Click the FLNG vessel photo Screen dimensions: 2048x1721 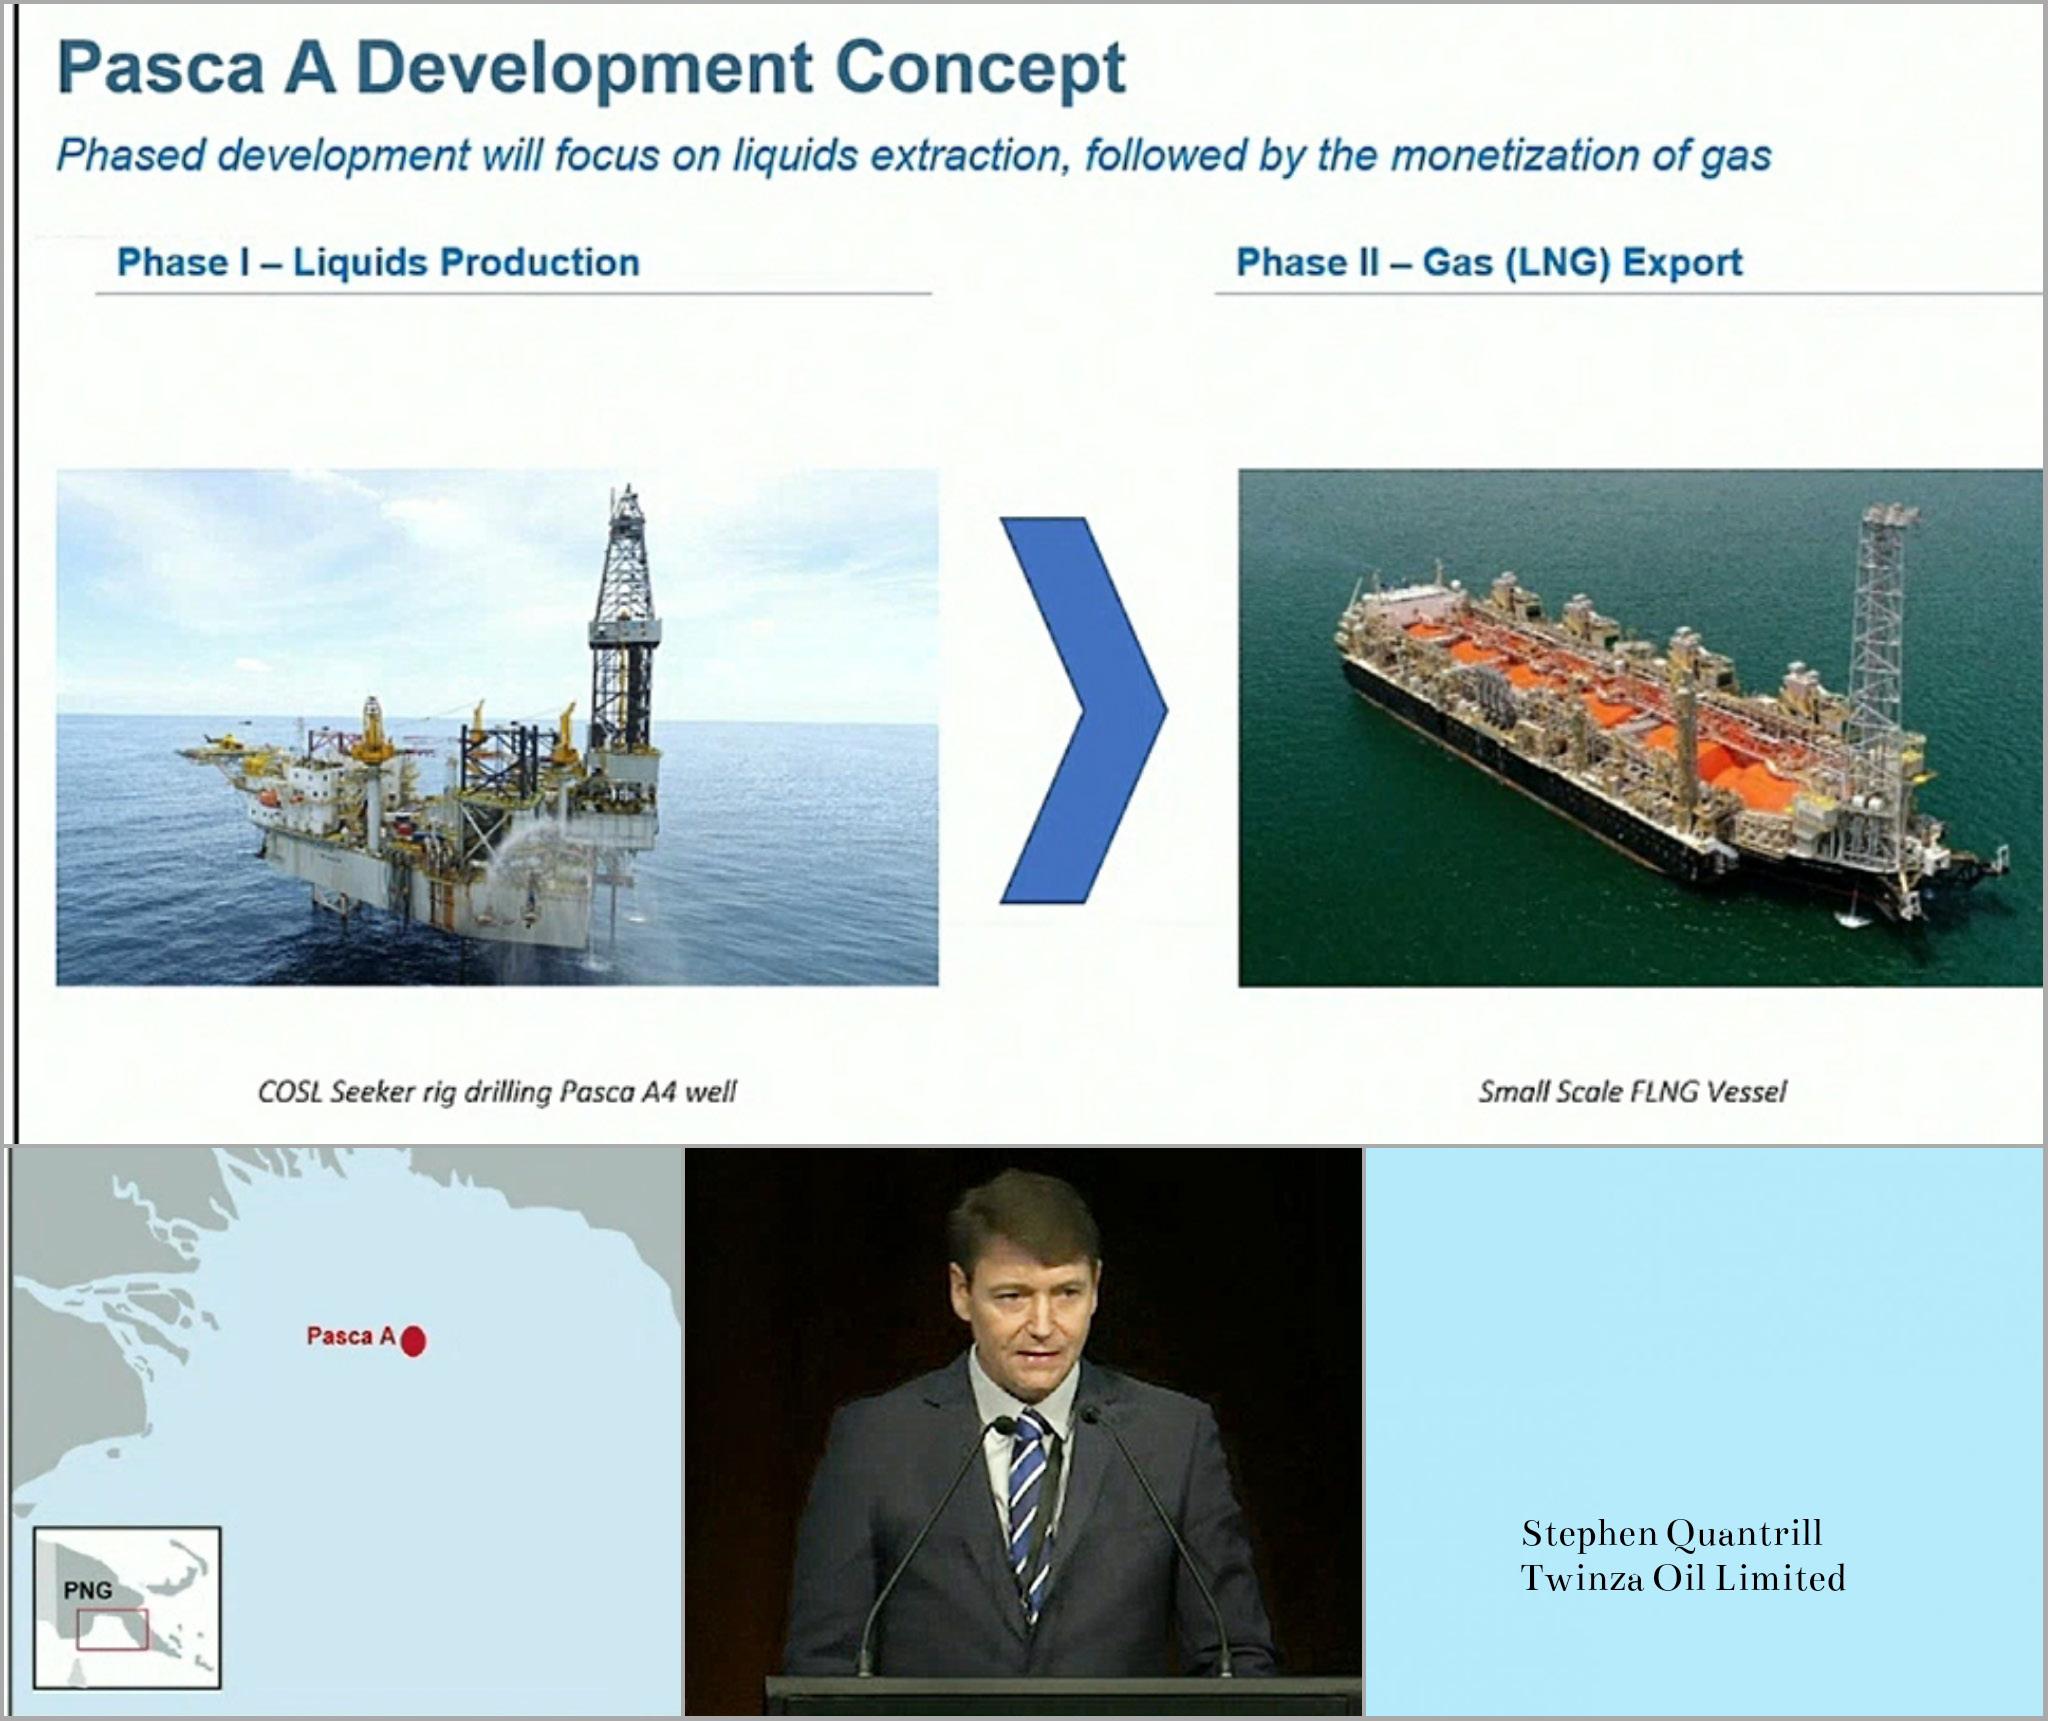[1640, 727]
